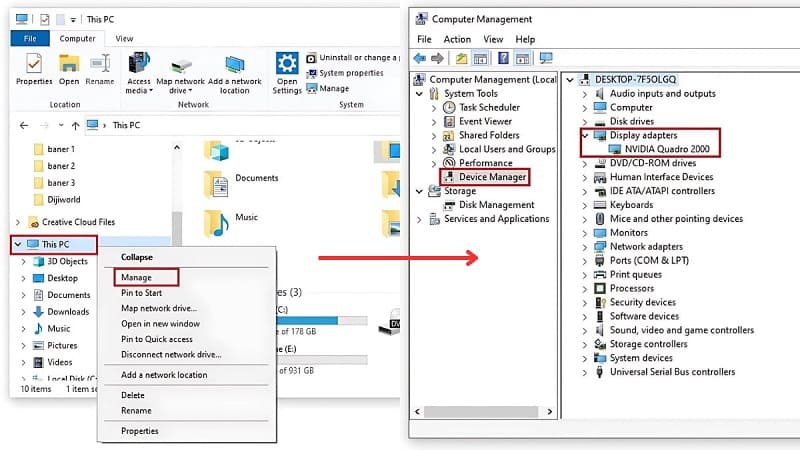
Task: Collapse the Display adapters category
Action: coord(585,135)
